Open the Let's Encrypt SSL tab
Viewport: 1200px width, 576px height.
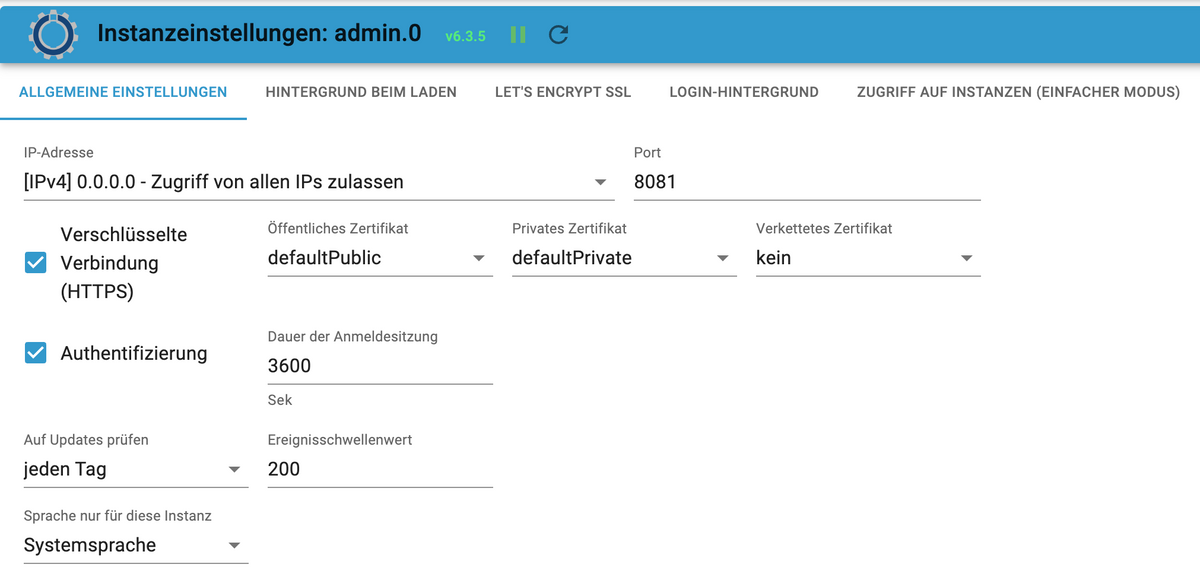click(563, 92)
